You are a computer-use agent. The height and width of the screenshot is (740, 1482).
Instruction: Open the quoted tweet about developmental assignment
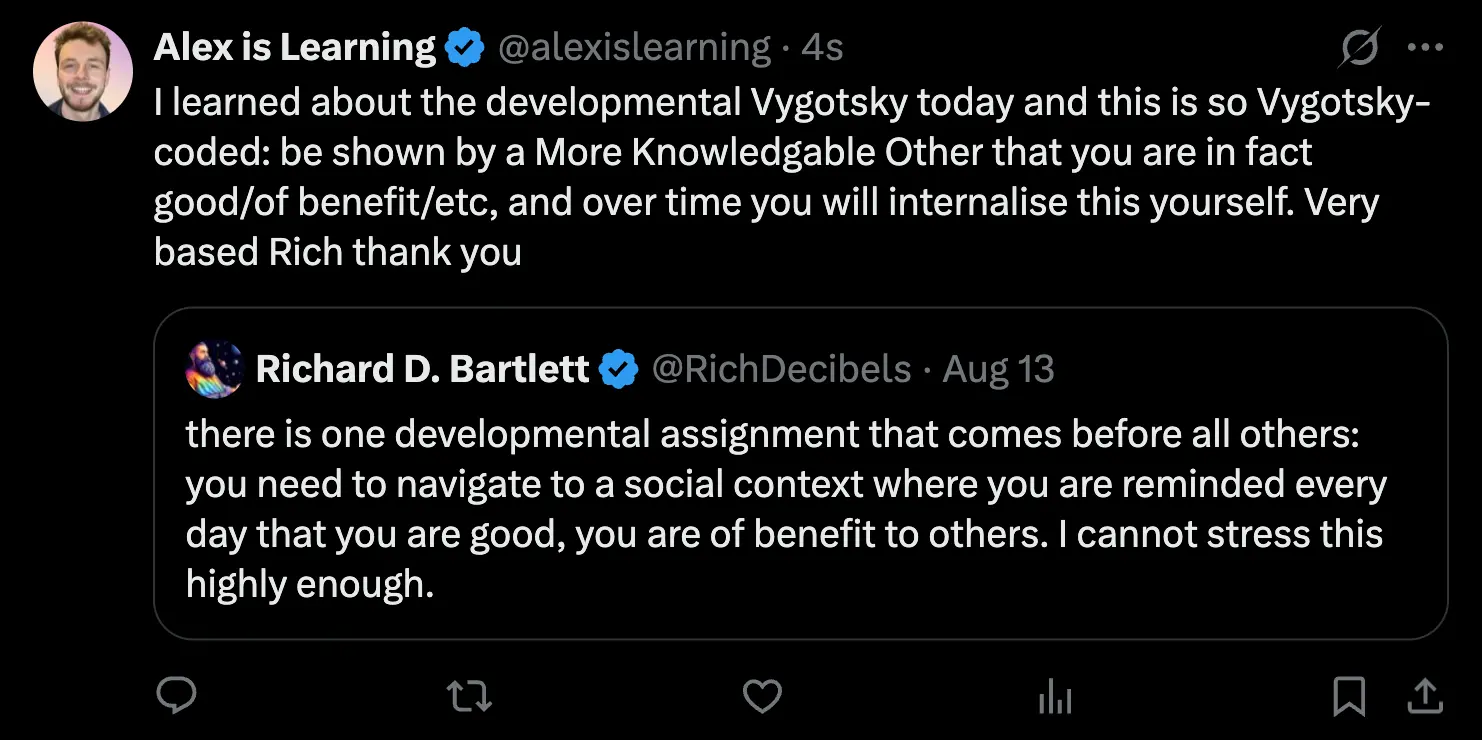click(786, 508)
